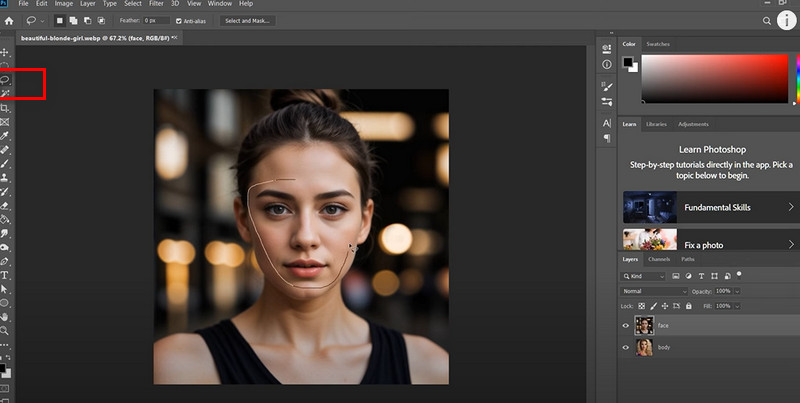Click the toolbar foreground color swatch
This screenshot has height=403, width=800.
(x=2, y=368)
